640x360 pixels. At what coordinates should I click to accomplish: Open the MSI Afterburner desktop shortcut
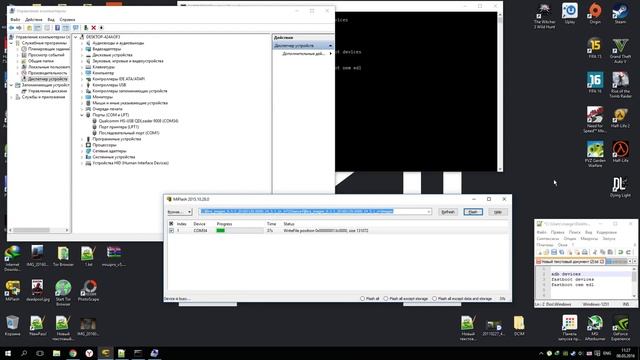tap(595, 328)
